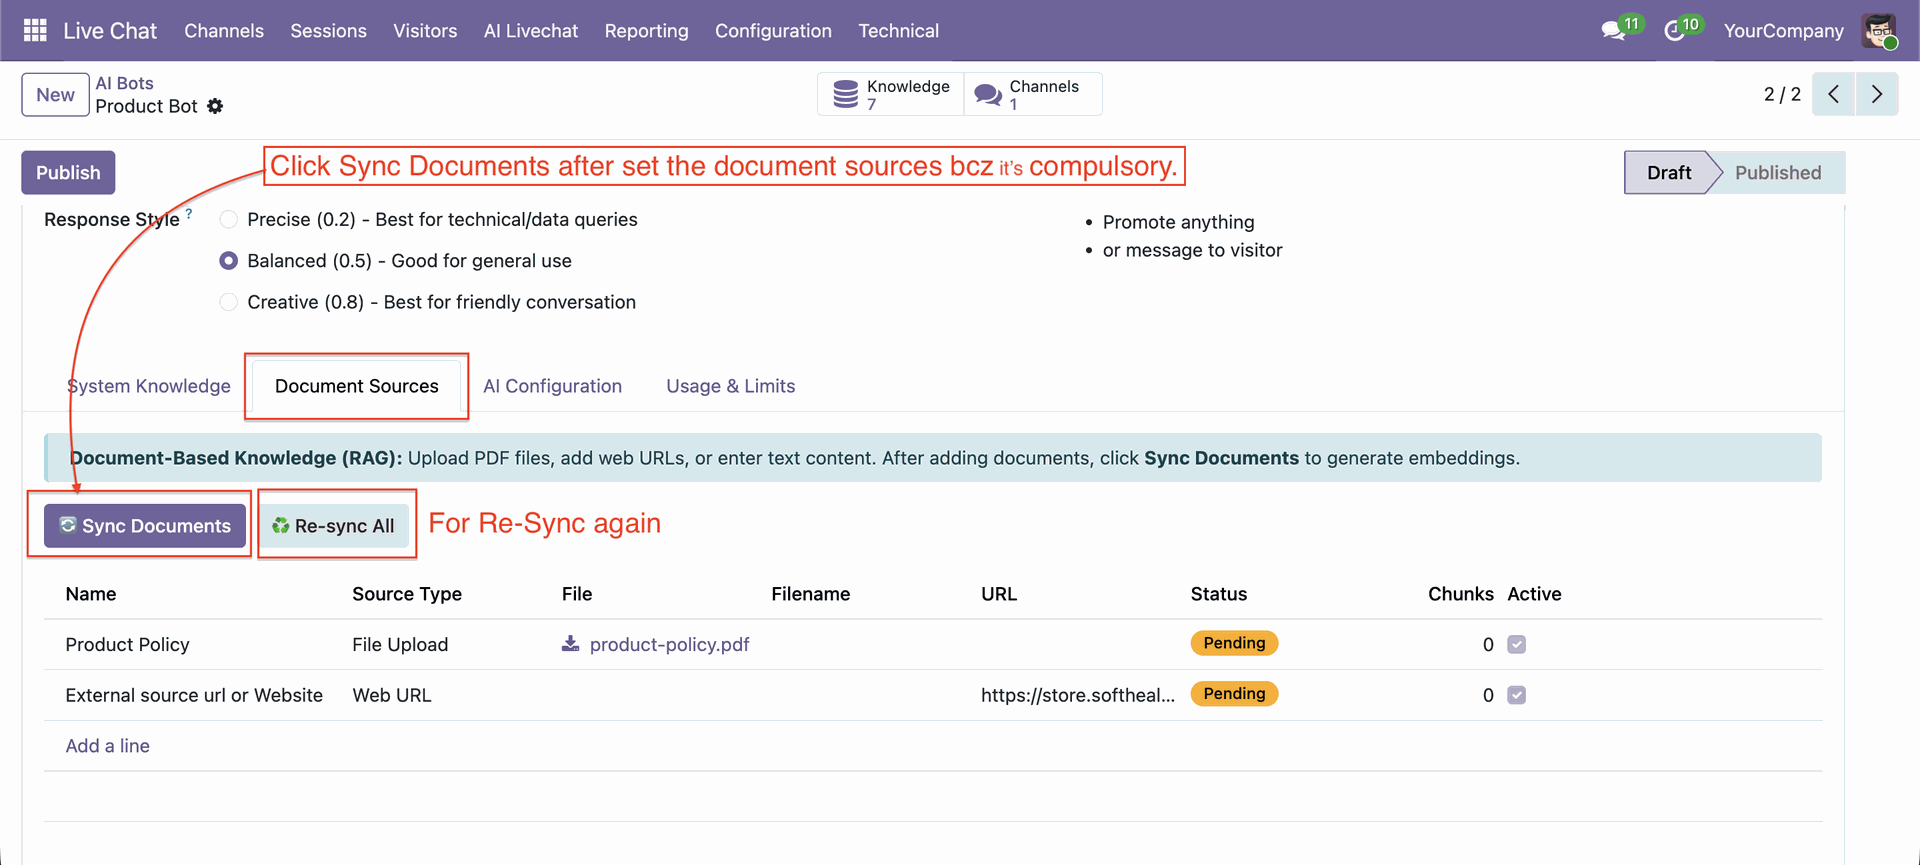Open the activities clock icon
This screenshot has height=865, width=1920.
point(1674,31)
